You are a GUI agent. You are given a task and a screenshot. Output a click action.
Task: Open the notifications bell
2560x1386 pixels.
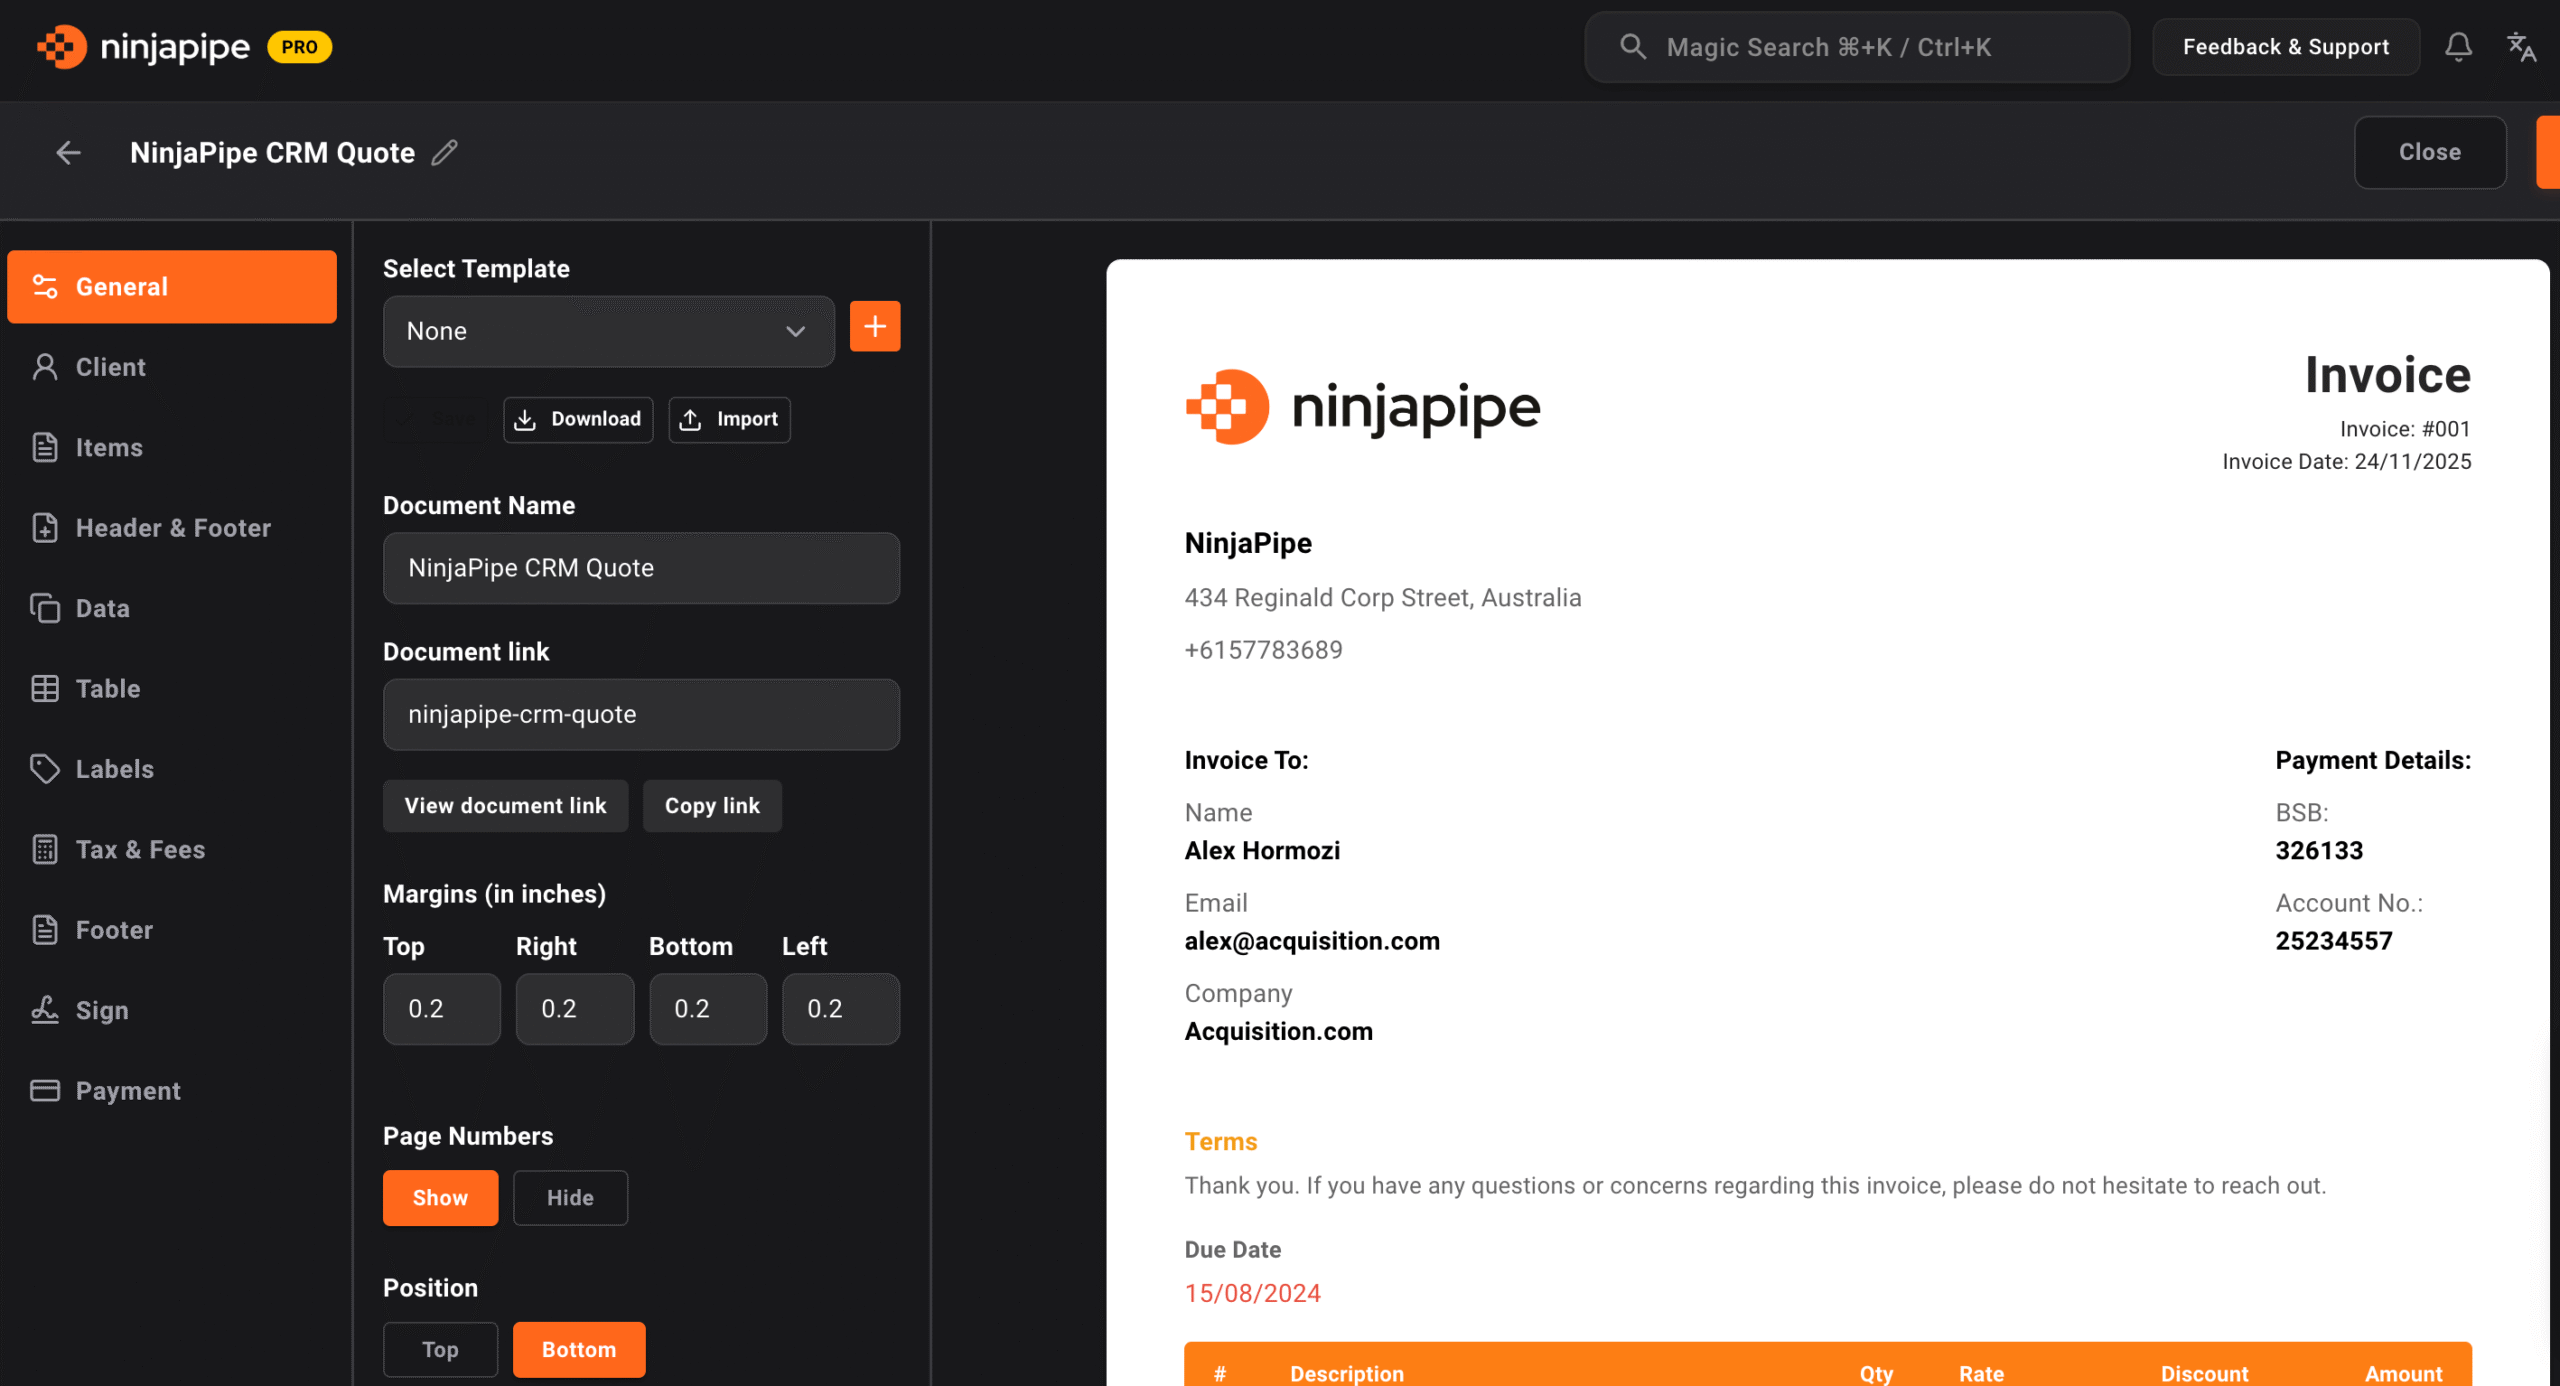pos(2458,47)
